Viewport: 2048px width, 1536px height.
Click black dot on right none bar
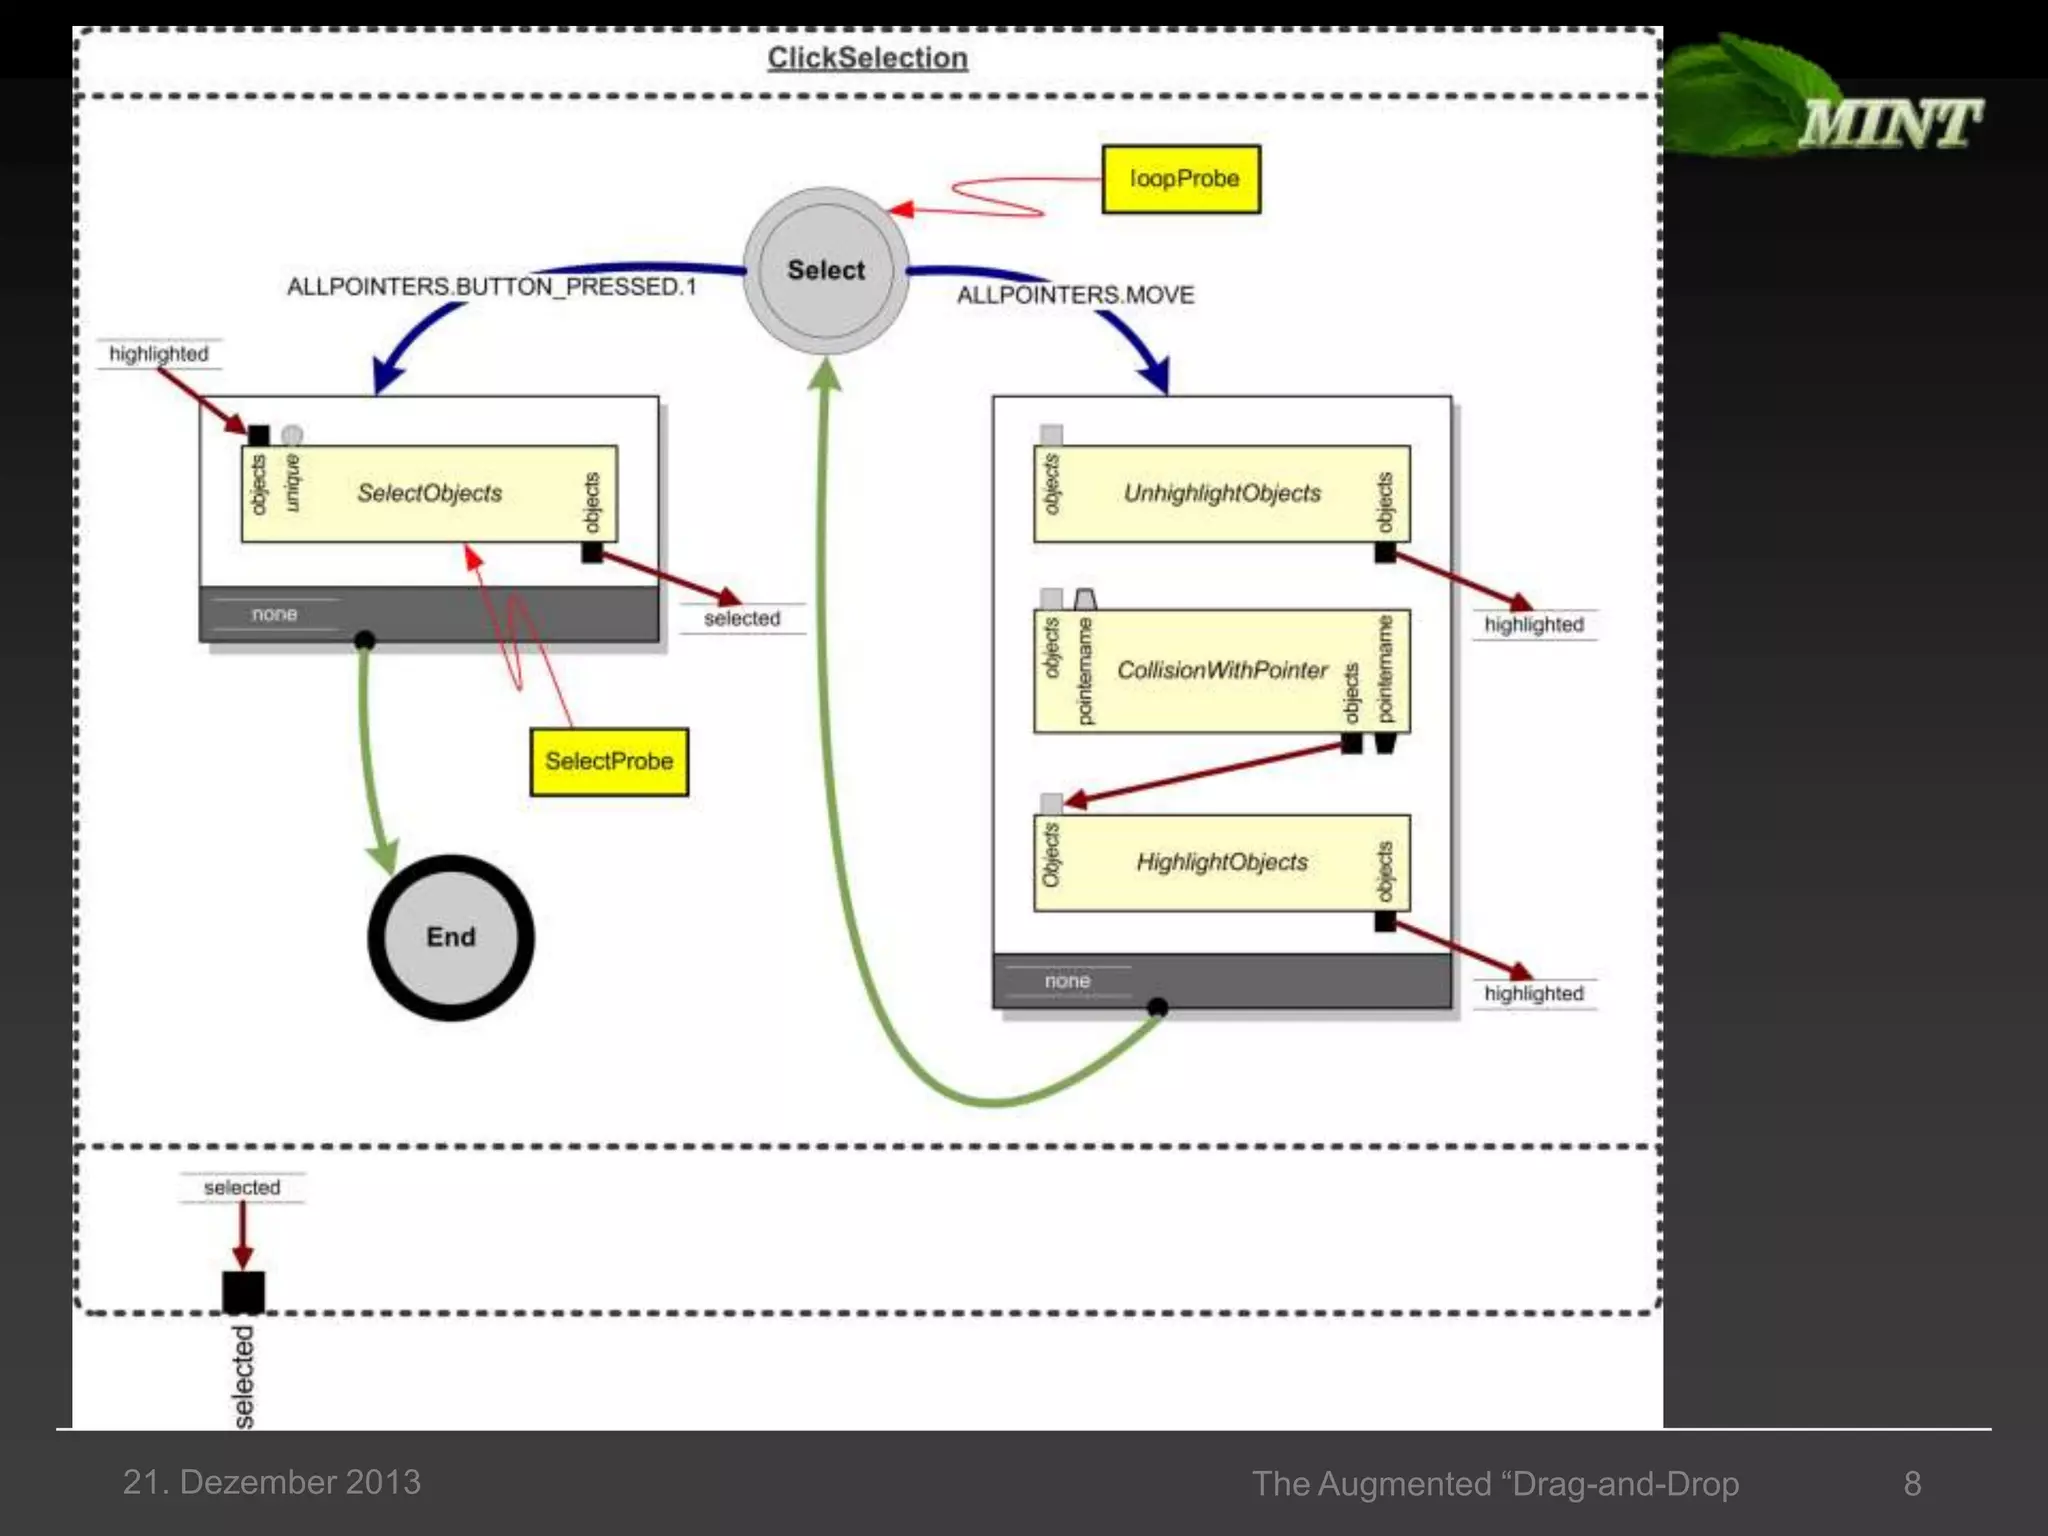1157,1007
